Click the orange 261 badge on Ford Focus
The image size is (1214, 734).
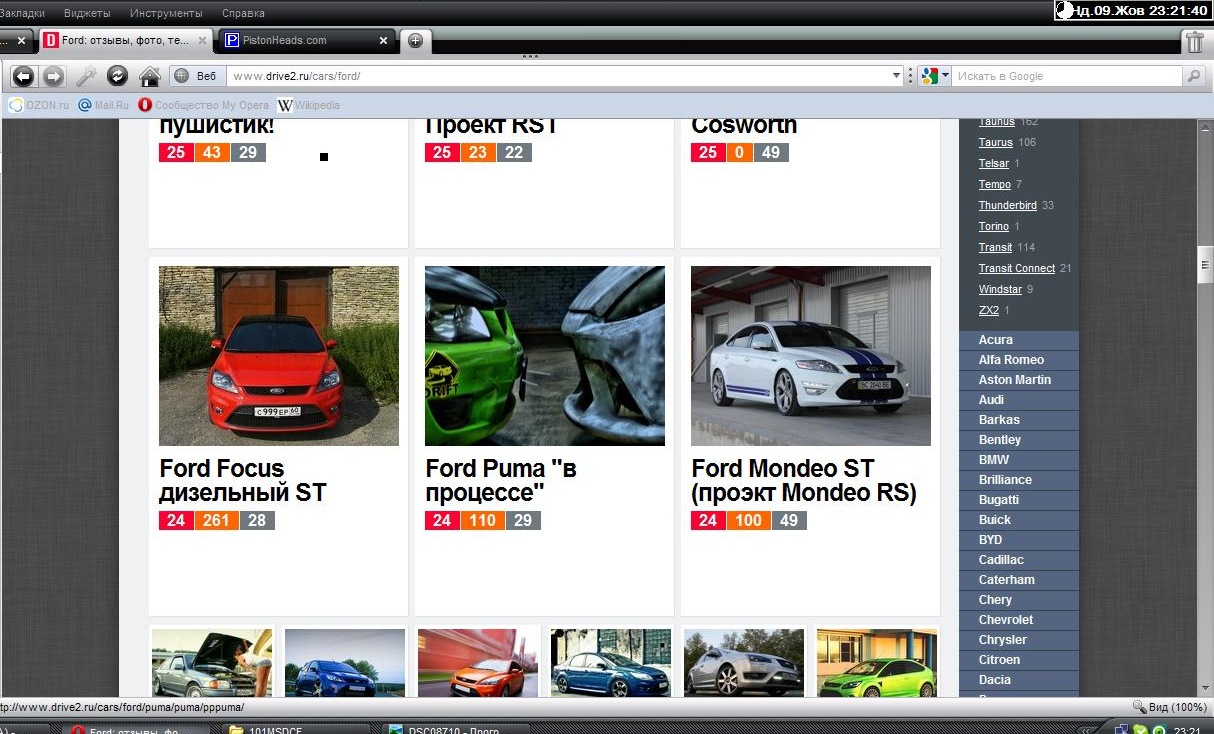[x=216, y=520]
